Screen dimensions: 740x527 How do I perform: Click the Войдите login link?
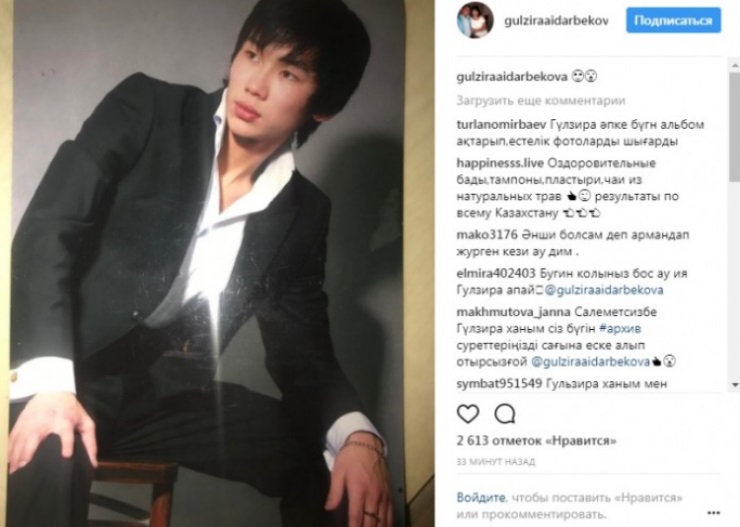(480, 497)
